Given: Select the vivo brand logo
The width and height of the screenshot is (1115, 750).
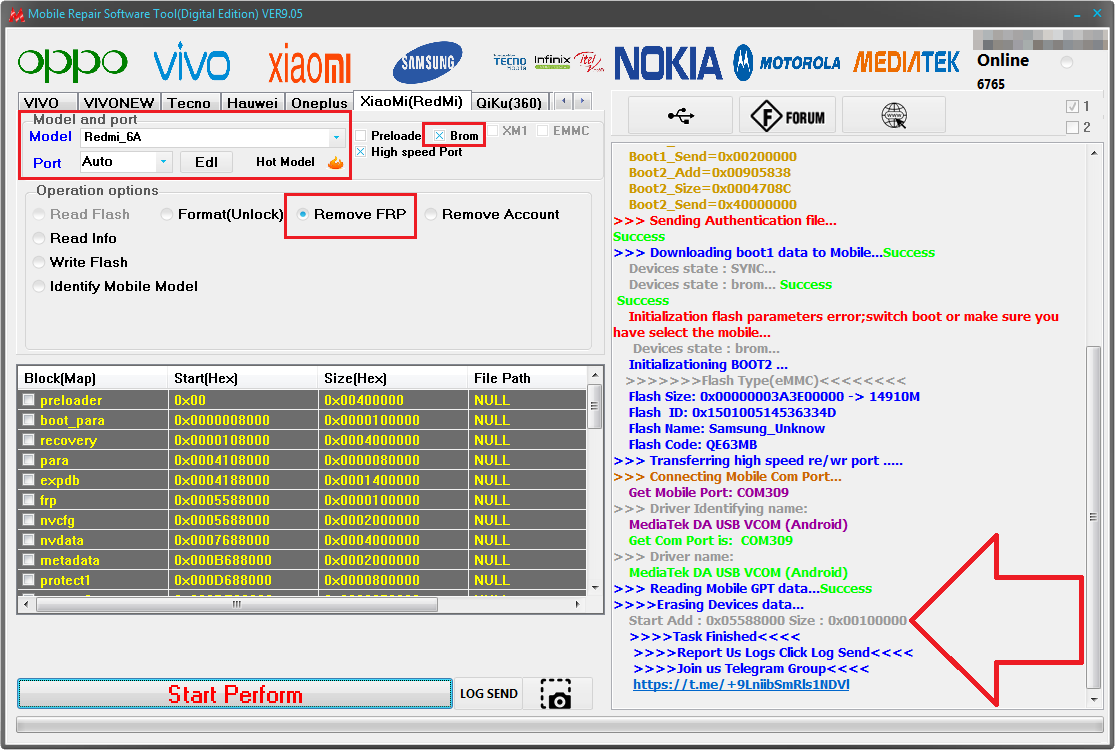Looking at the screenshot, I should pyautogui.click(x=192, y=62).
